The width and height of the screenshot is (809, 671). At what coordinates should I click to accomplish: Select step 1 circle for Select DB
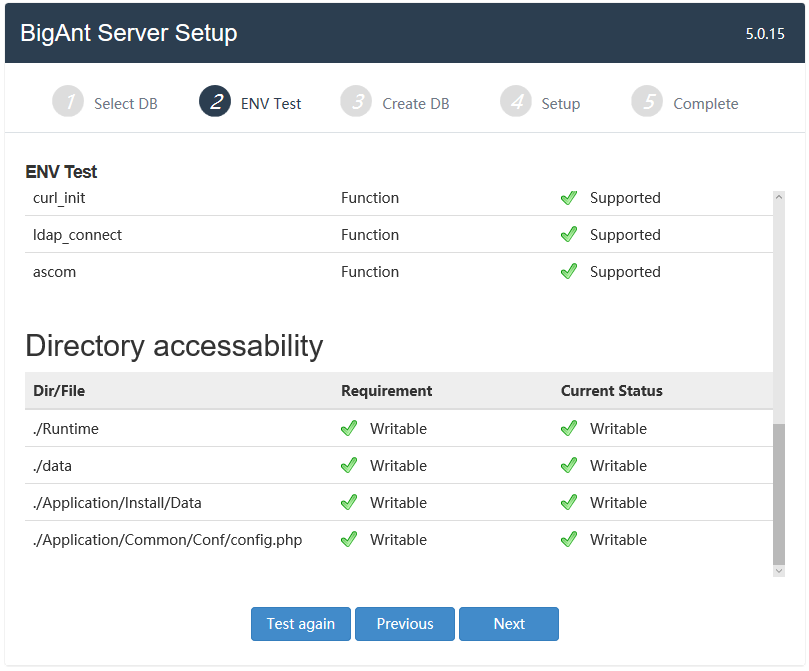(x=68, y=101)
